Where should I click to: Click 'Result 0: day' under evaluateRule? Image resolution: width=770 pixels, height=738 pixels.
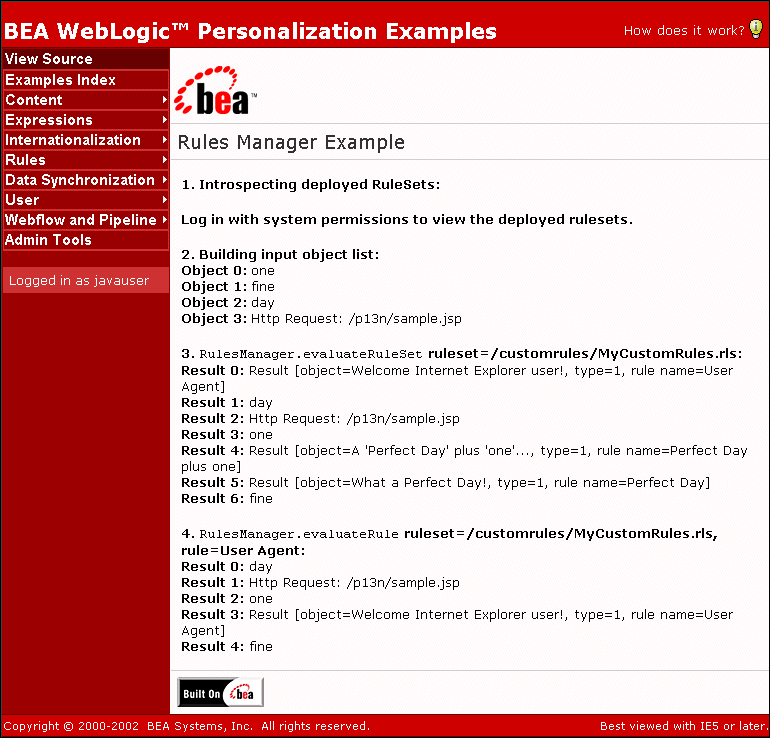227,567
